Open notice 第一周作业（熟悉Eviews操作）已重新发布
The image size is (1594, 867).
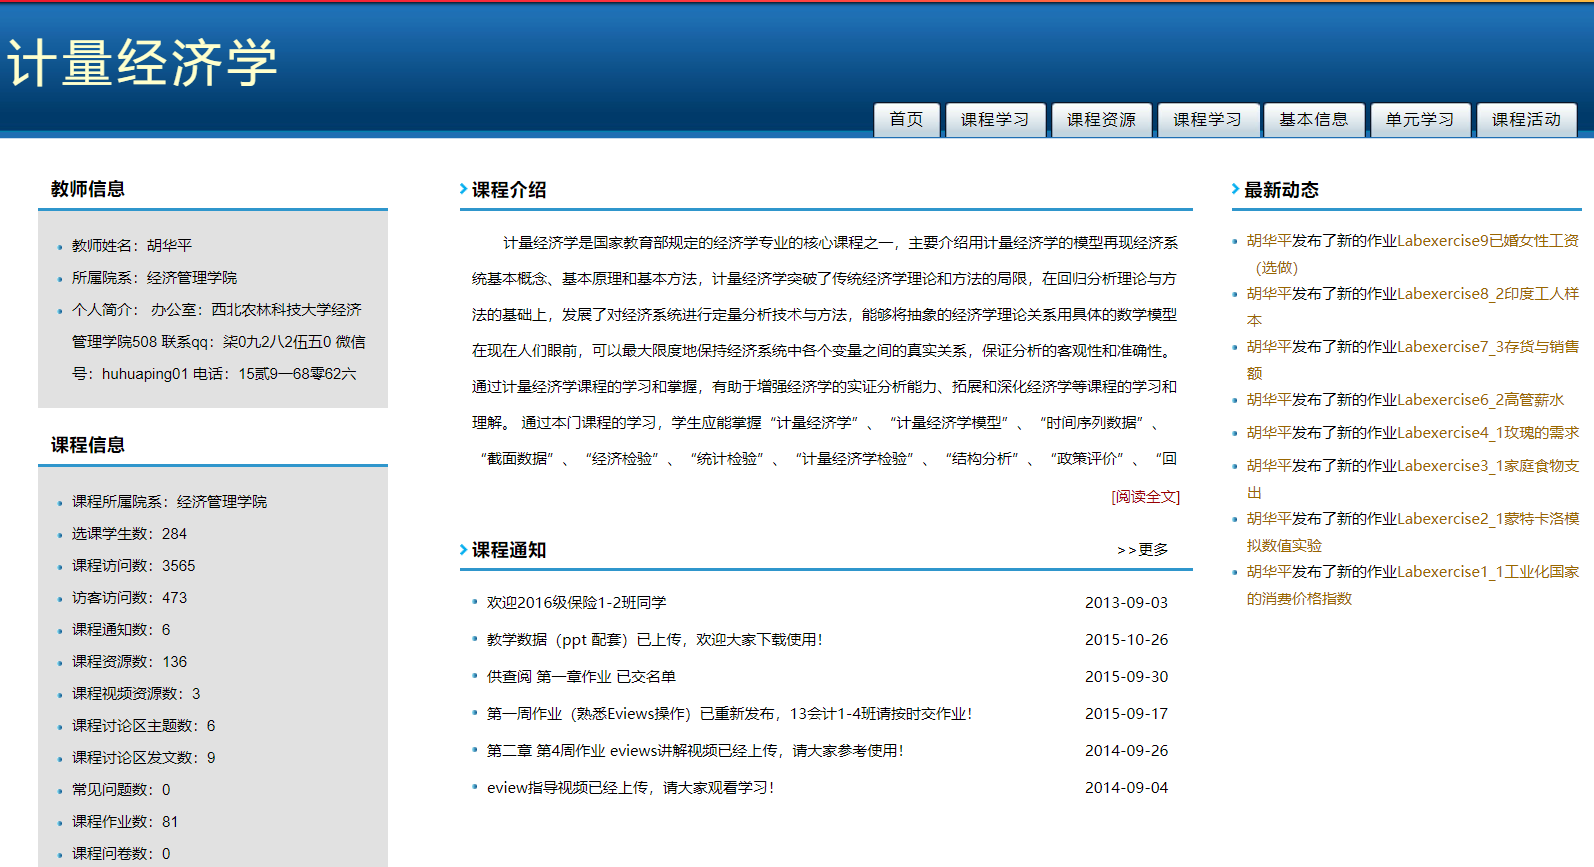click(730, 714)
